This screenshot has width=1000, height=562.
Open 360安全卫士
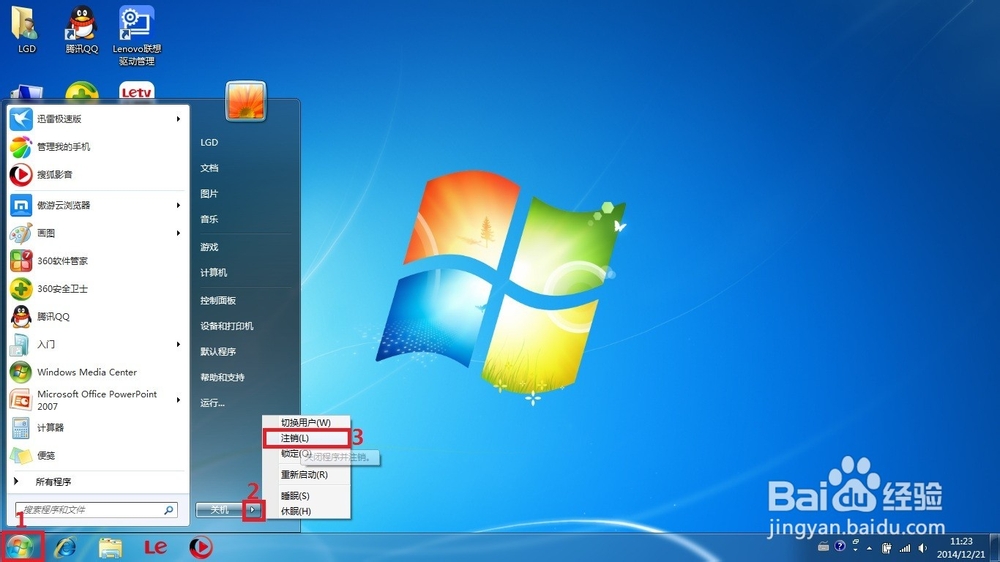click(x=98, y=289)
